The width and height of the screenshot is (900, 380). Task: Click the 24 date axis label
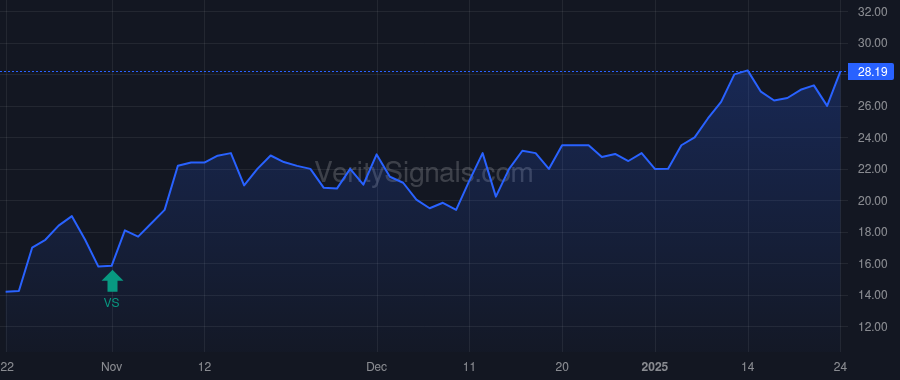[840, 367]
